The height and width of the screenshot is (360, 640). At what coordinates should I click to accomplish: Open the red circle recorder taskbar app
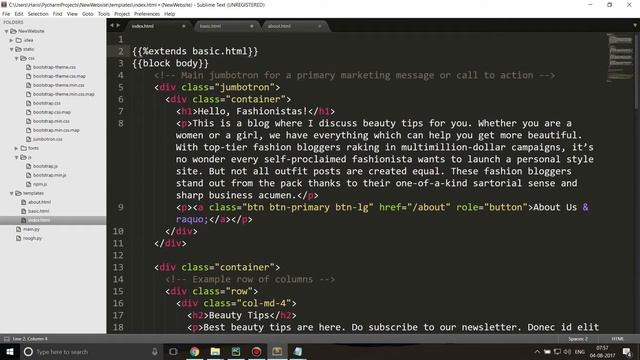256,352
